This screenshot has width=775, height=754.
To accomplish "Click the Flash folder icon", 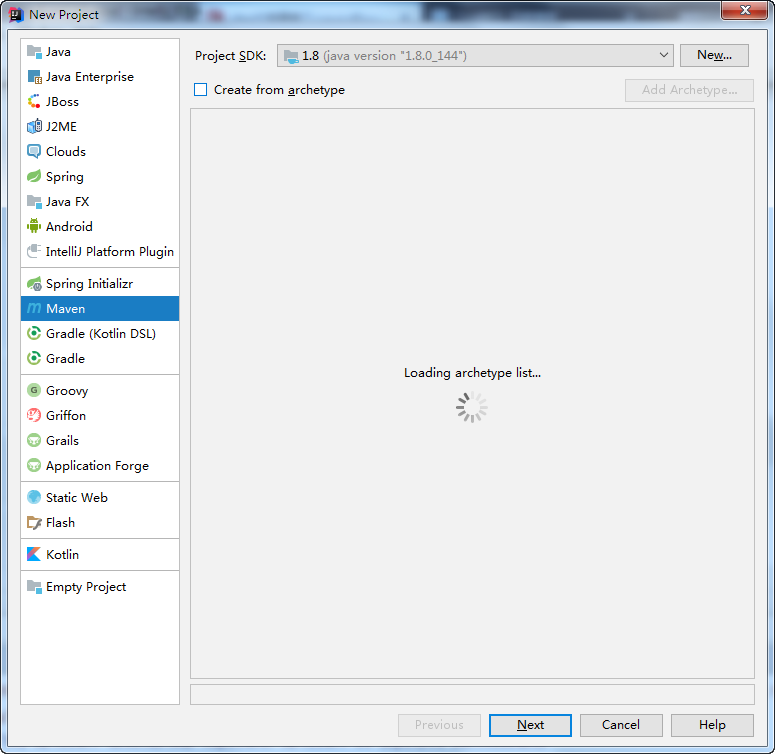I will tap(34, 522).
